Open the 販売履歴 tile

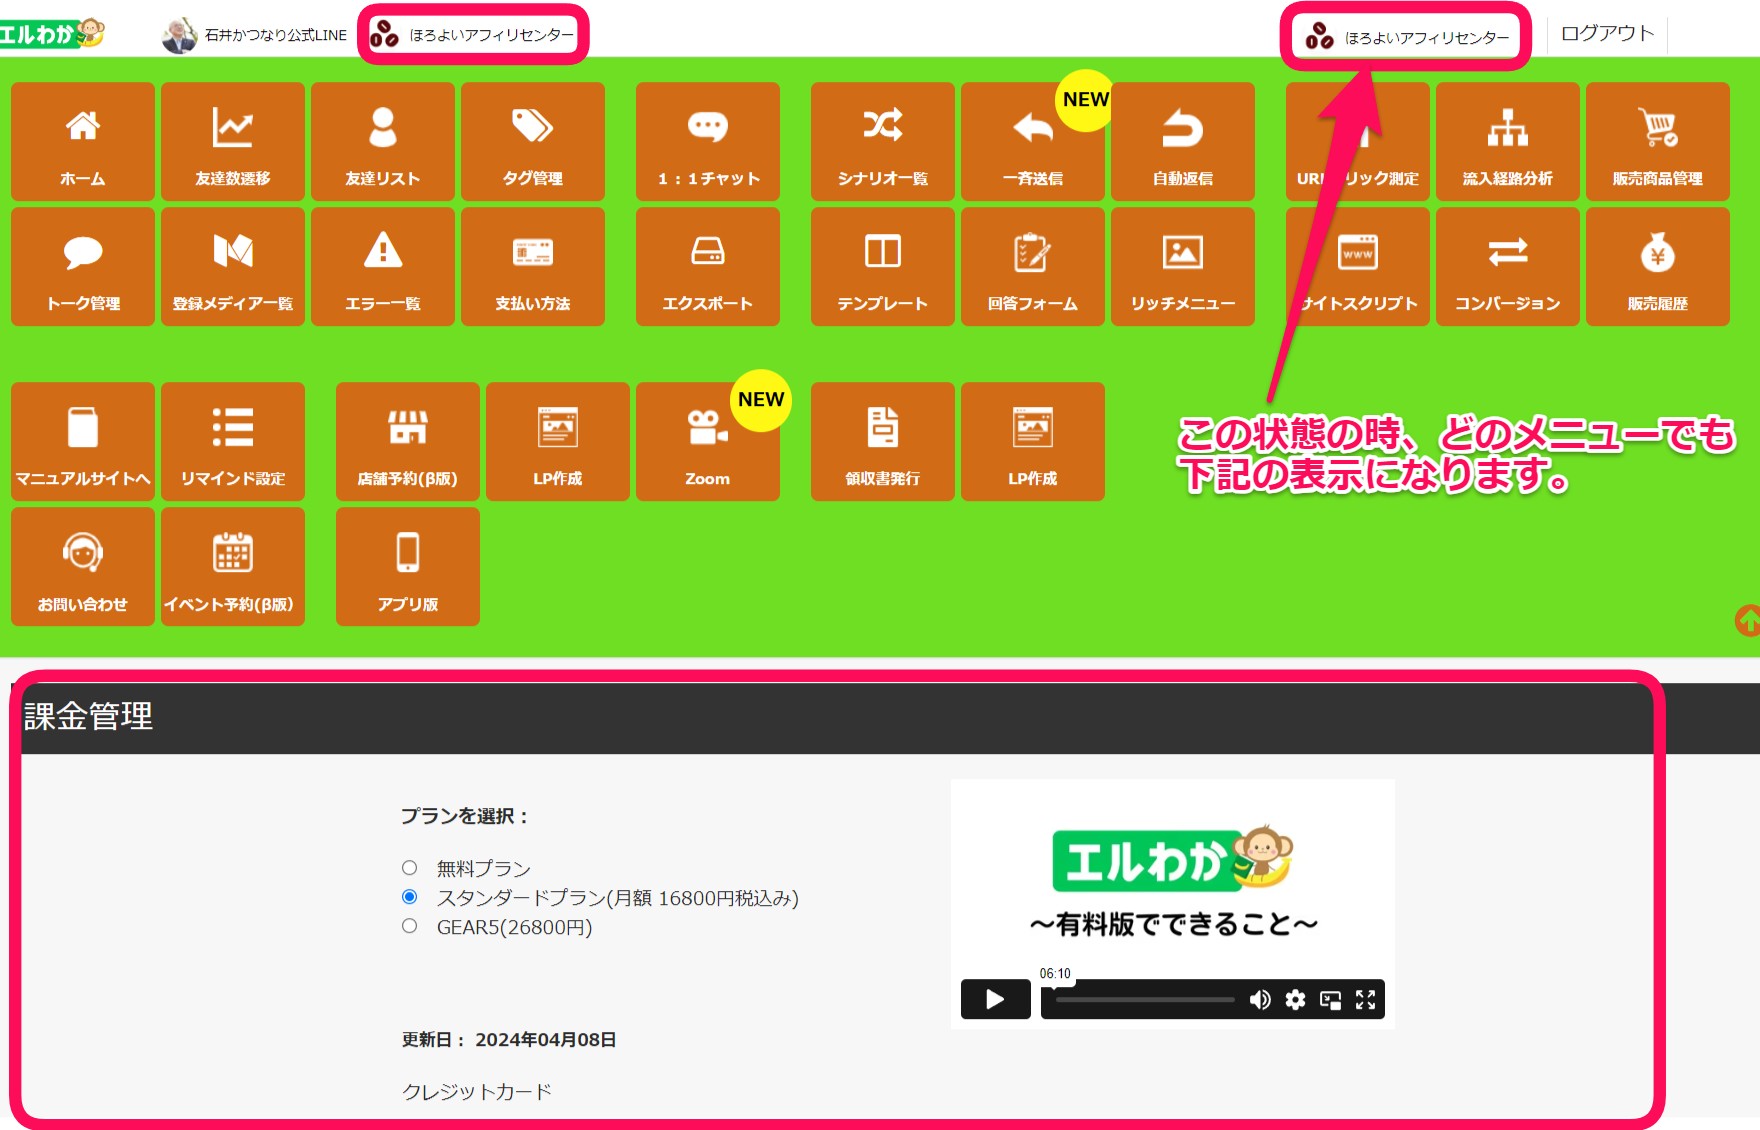pos(1658,267)
